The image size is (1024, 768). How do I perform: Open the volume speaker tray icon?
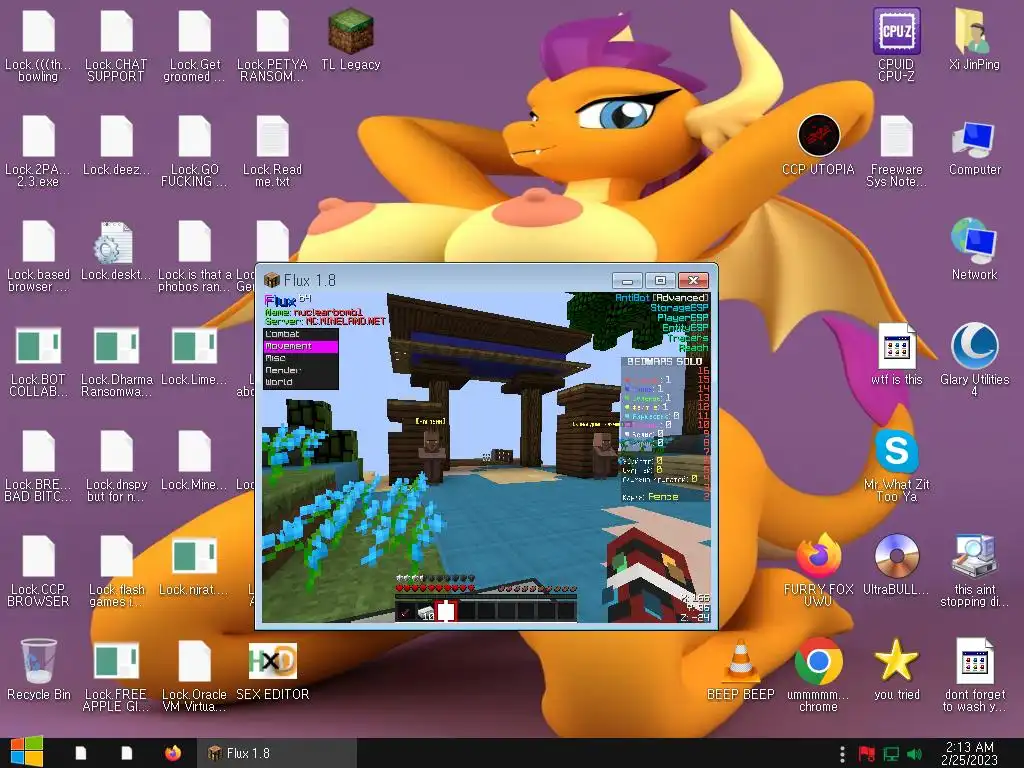click(x=915, y=754)
